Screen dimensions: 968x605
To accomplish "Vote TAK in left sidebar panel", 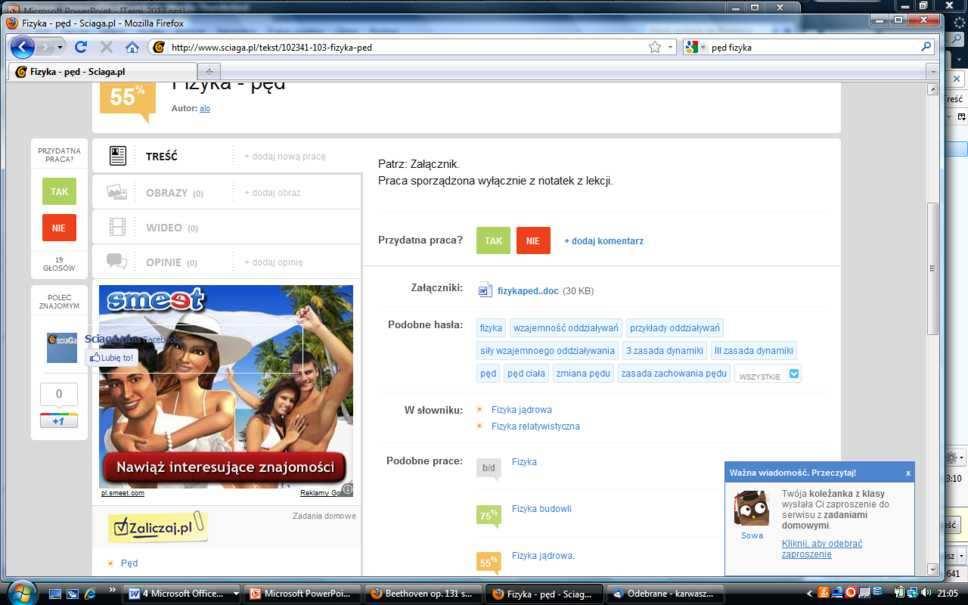I will tap(59, 191).
